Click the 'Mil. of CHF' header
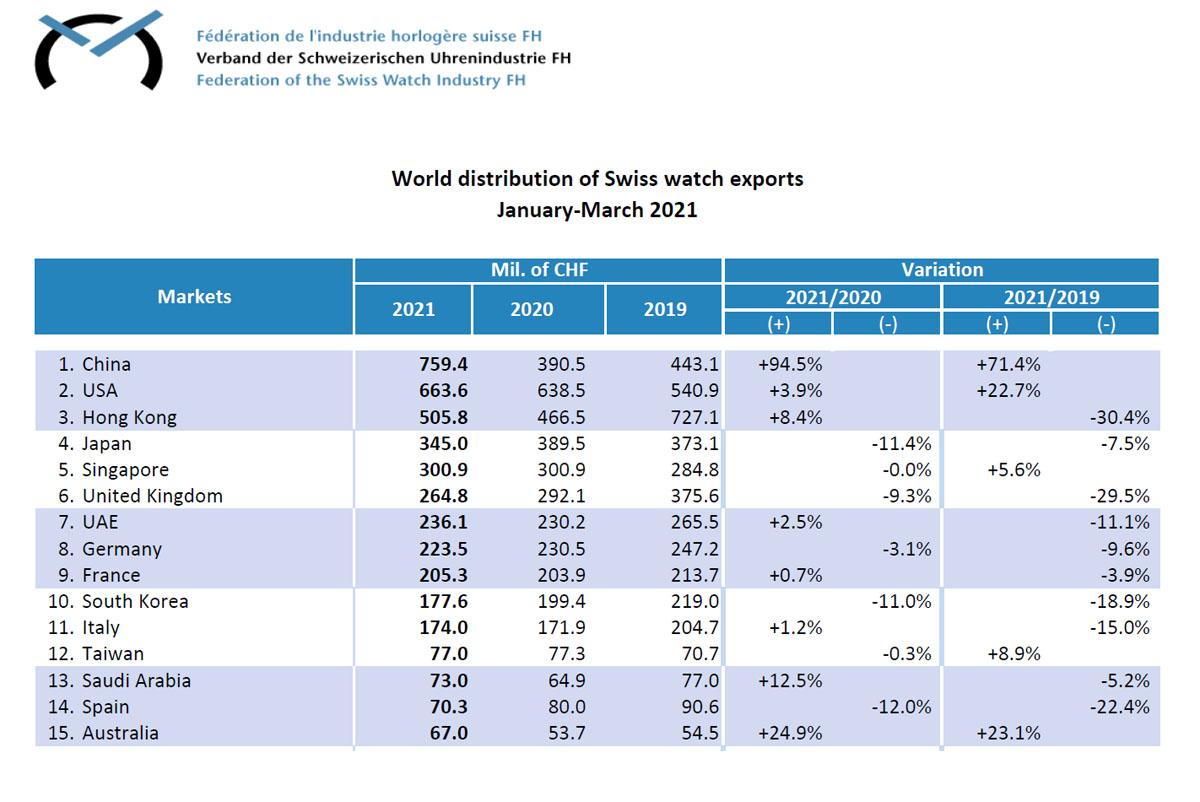 tap(537, 270)
